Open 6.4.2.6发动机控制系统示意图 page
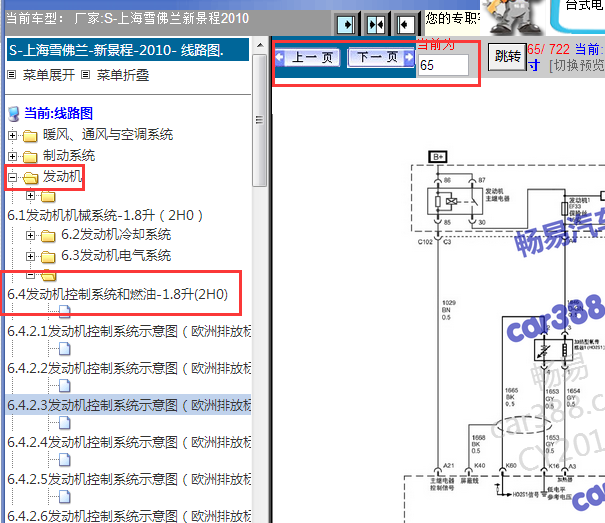Viewport: 605px width, 523px height. pos(129,516)
